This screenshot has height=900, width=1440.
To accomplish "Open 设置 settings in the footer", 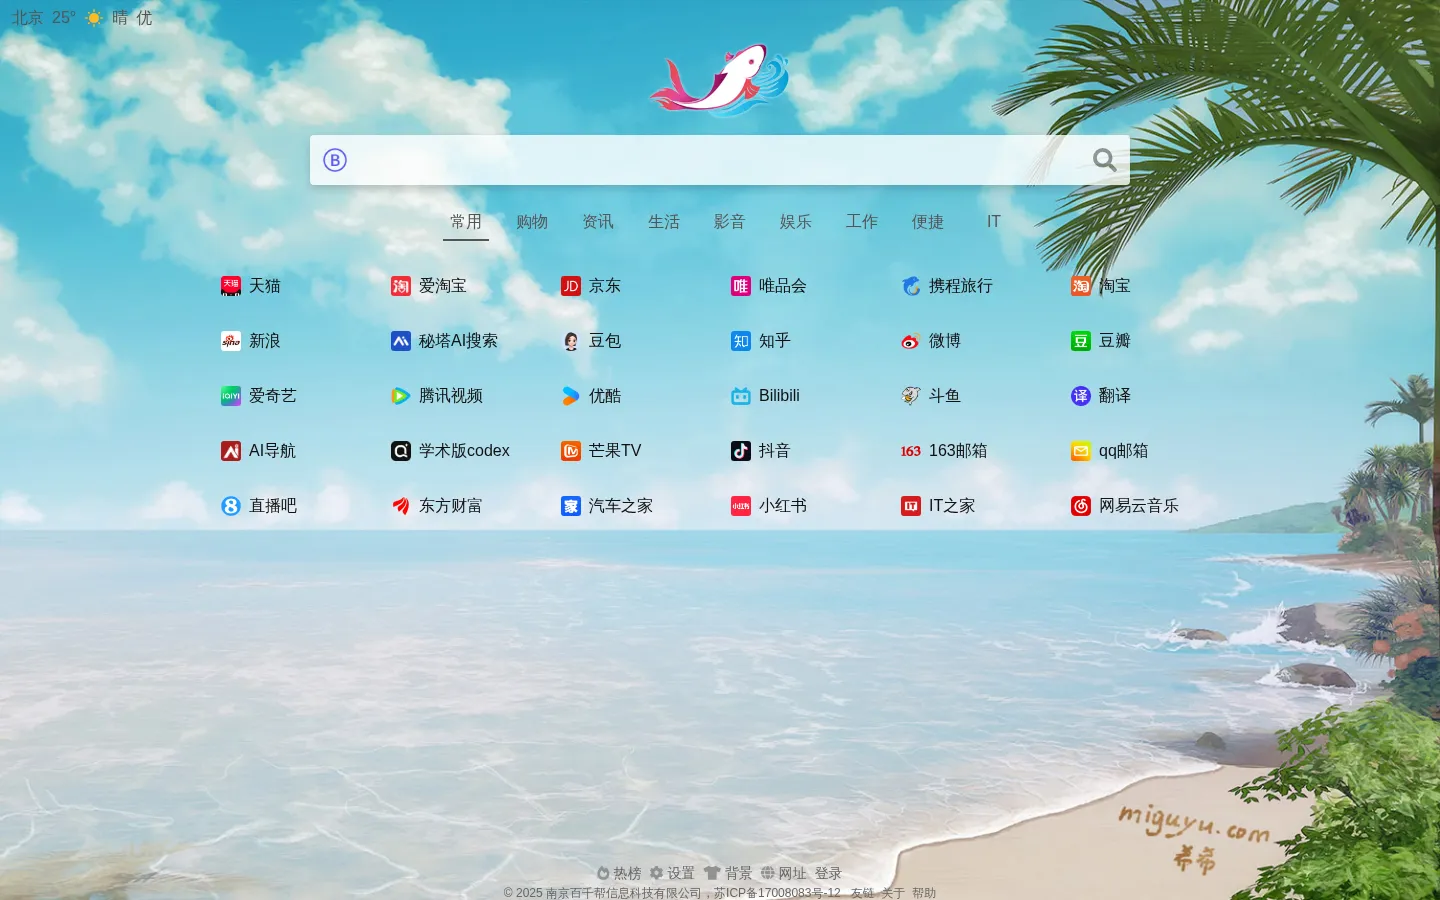I will (x=672, y=873).
